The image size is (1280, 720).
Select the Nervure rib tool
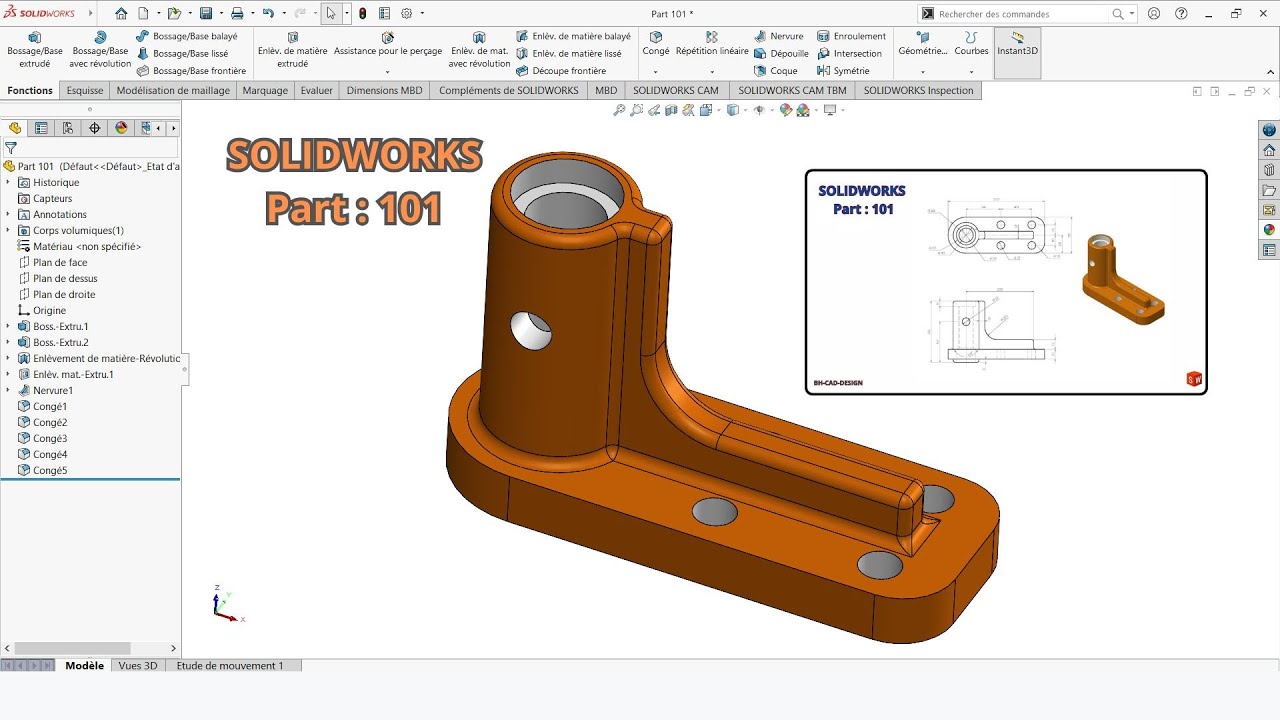pos(778,36)
